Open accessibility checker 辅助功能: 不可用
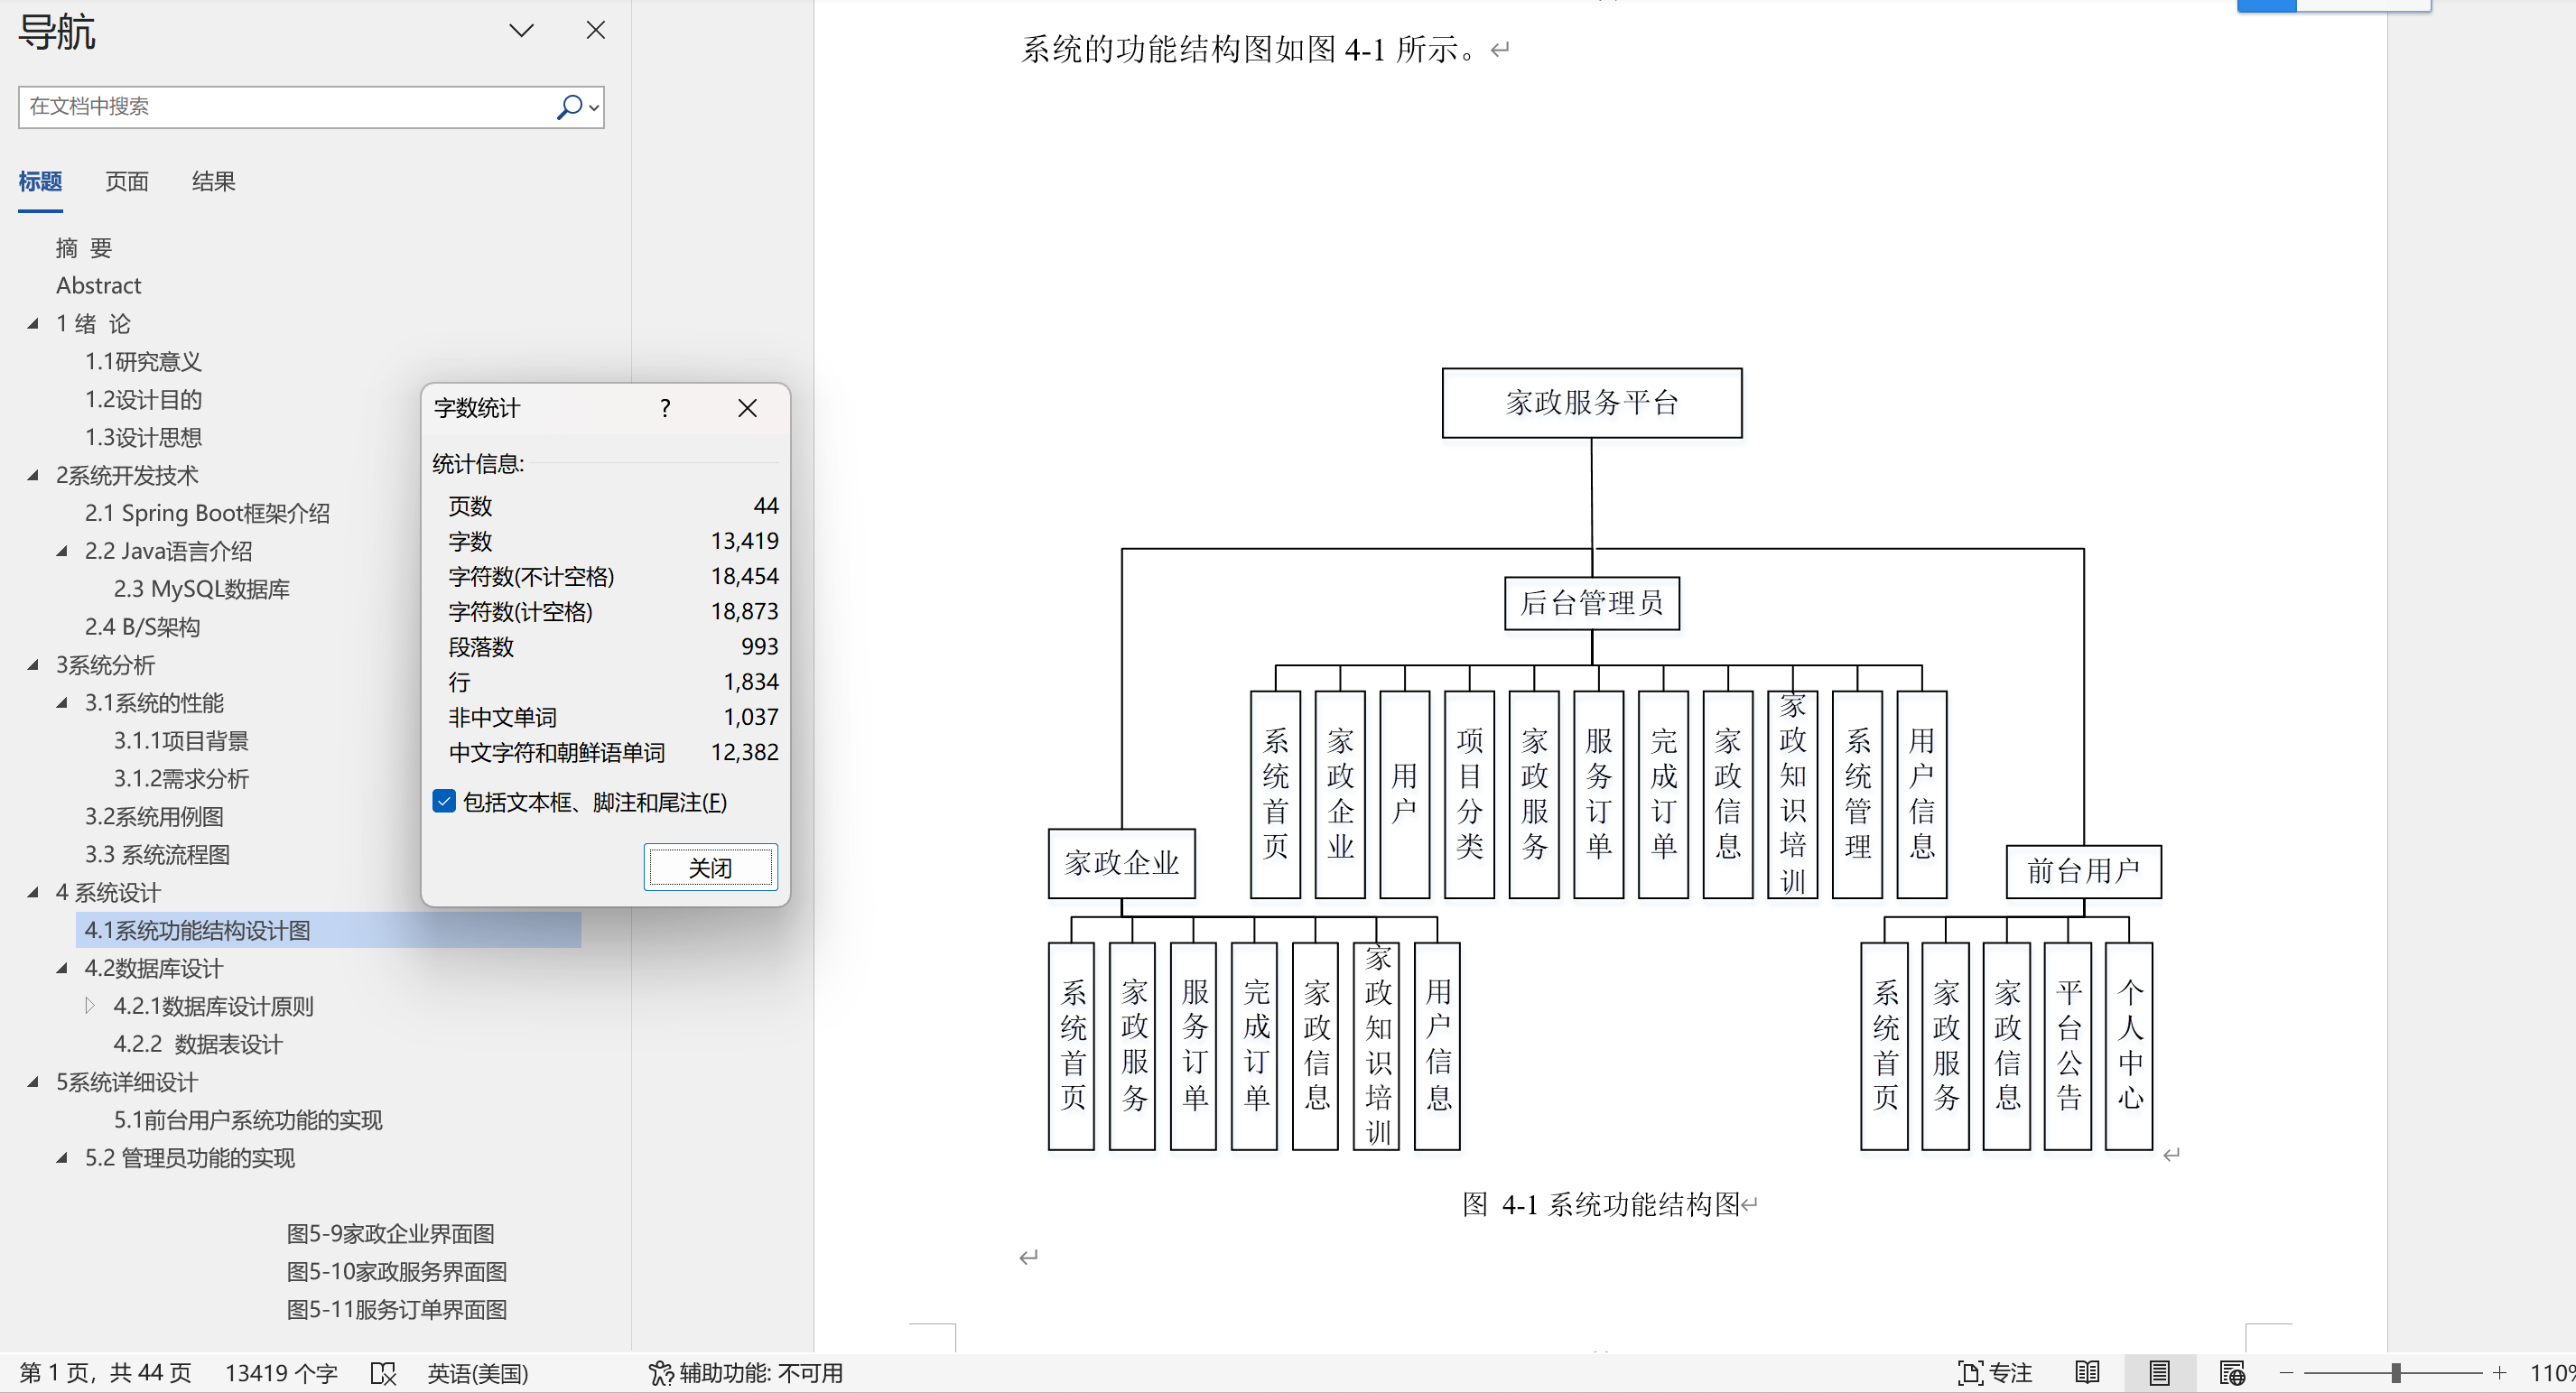 (x=745, y=1373)
